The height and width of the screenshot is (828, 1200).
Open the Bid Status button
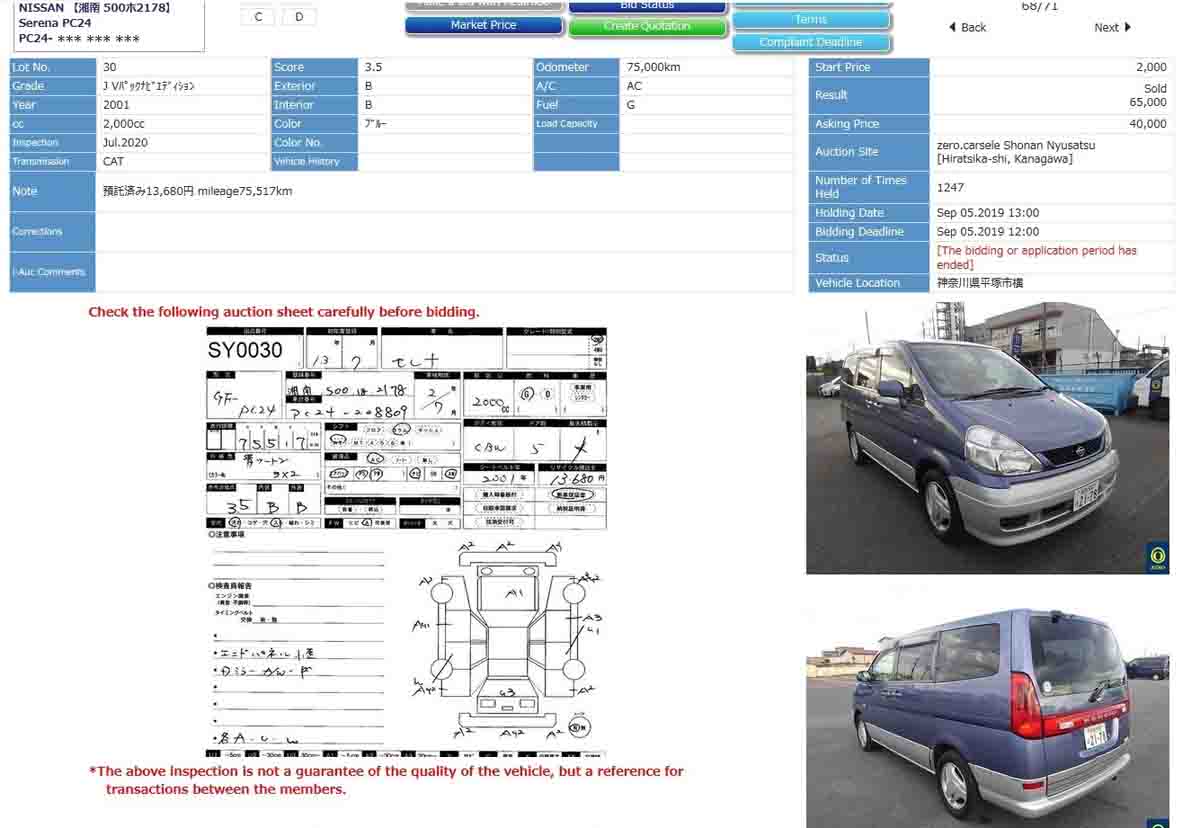[x=647, y=5]
